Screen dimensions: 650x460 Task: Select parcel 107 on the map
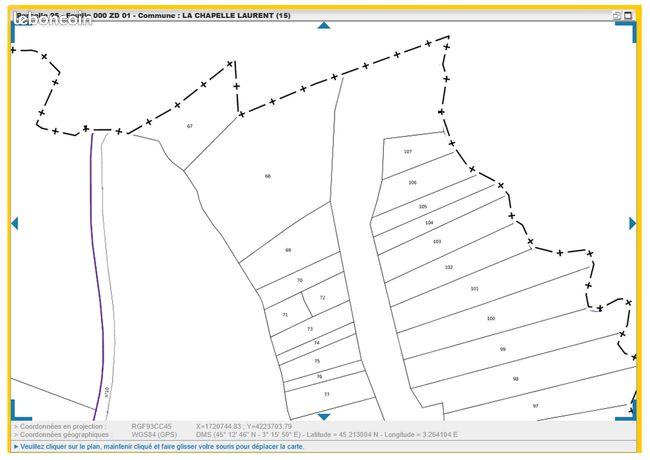click(x=408, y=152)
